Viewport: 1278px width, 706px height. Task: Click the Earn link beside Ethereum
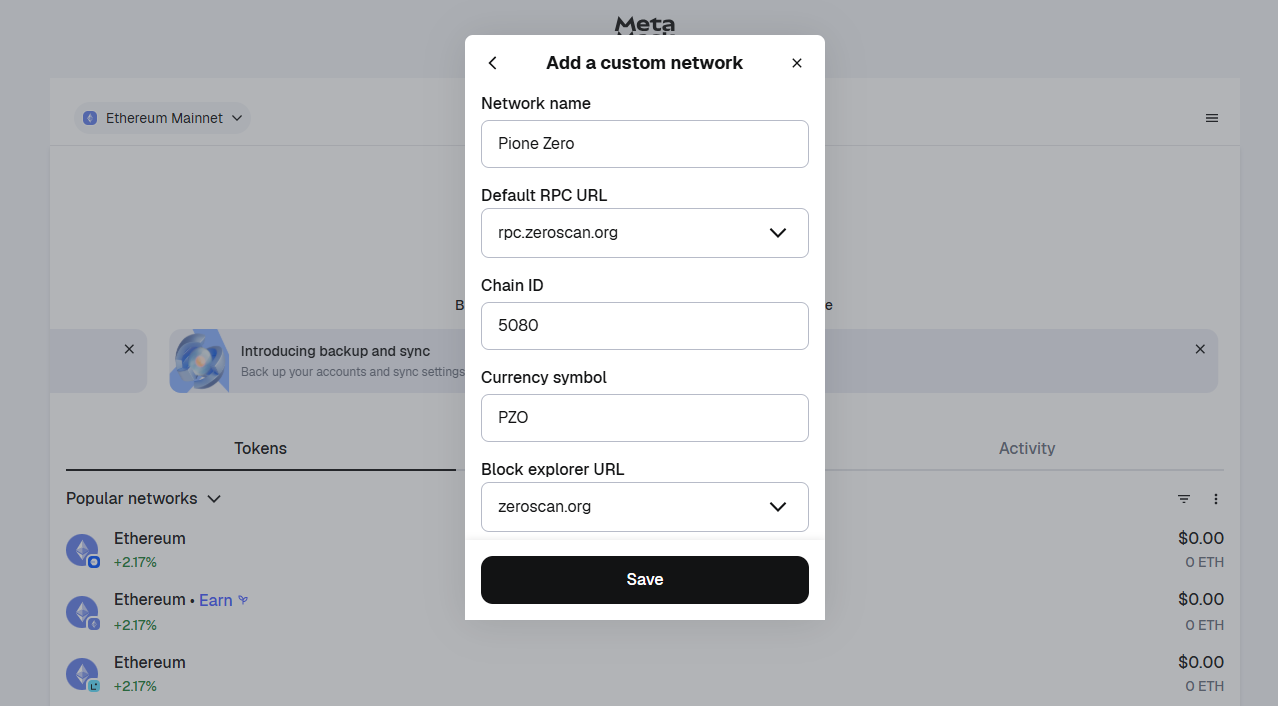tap(216, 600)
